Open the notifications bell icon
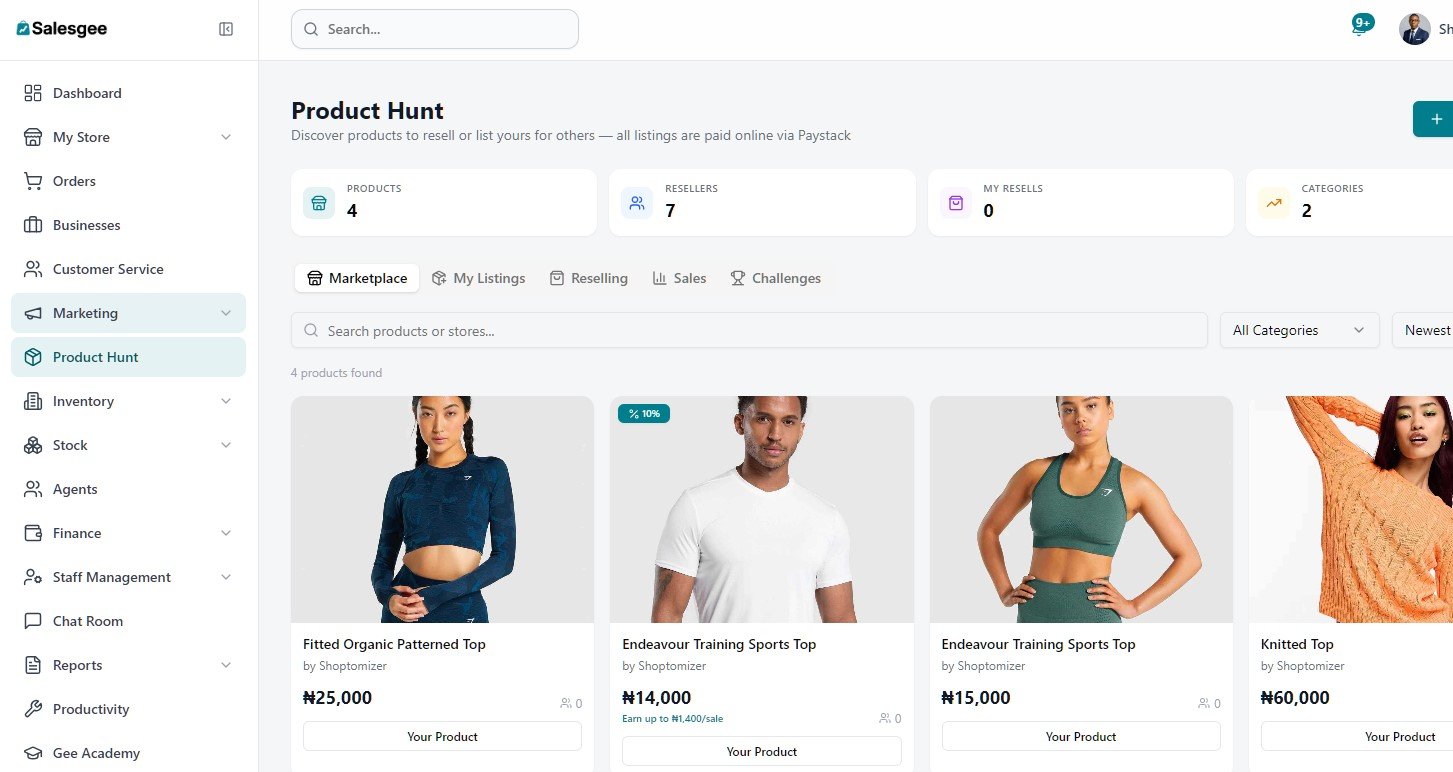Image resolution: width=1453 pixels, height=772 pixels. (x=1359, y=29)
